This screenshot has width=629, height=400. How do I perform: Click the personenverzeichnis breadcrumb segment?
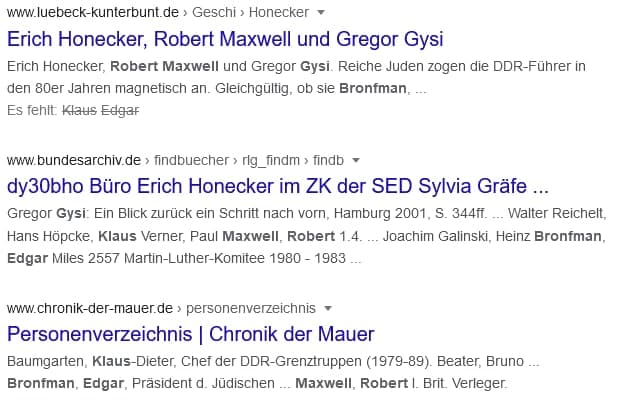click(251, 308)
